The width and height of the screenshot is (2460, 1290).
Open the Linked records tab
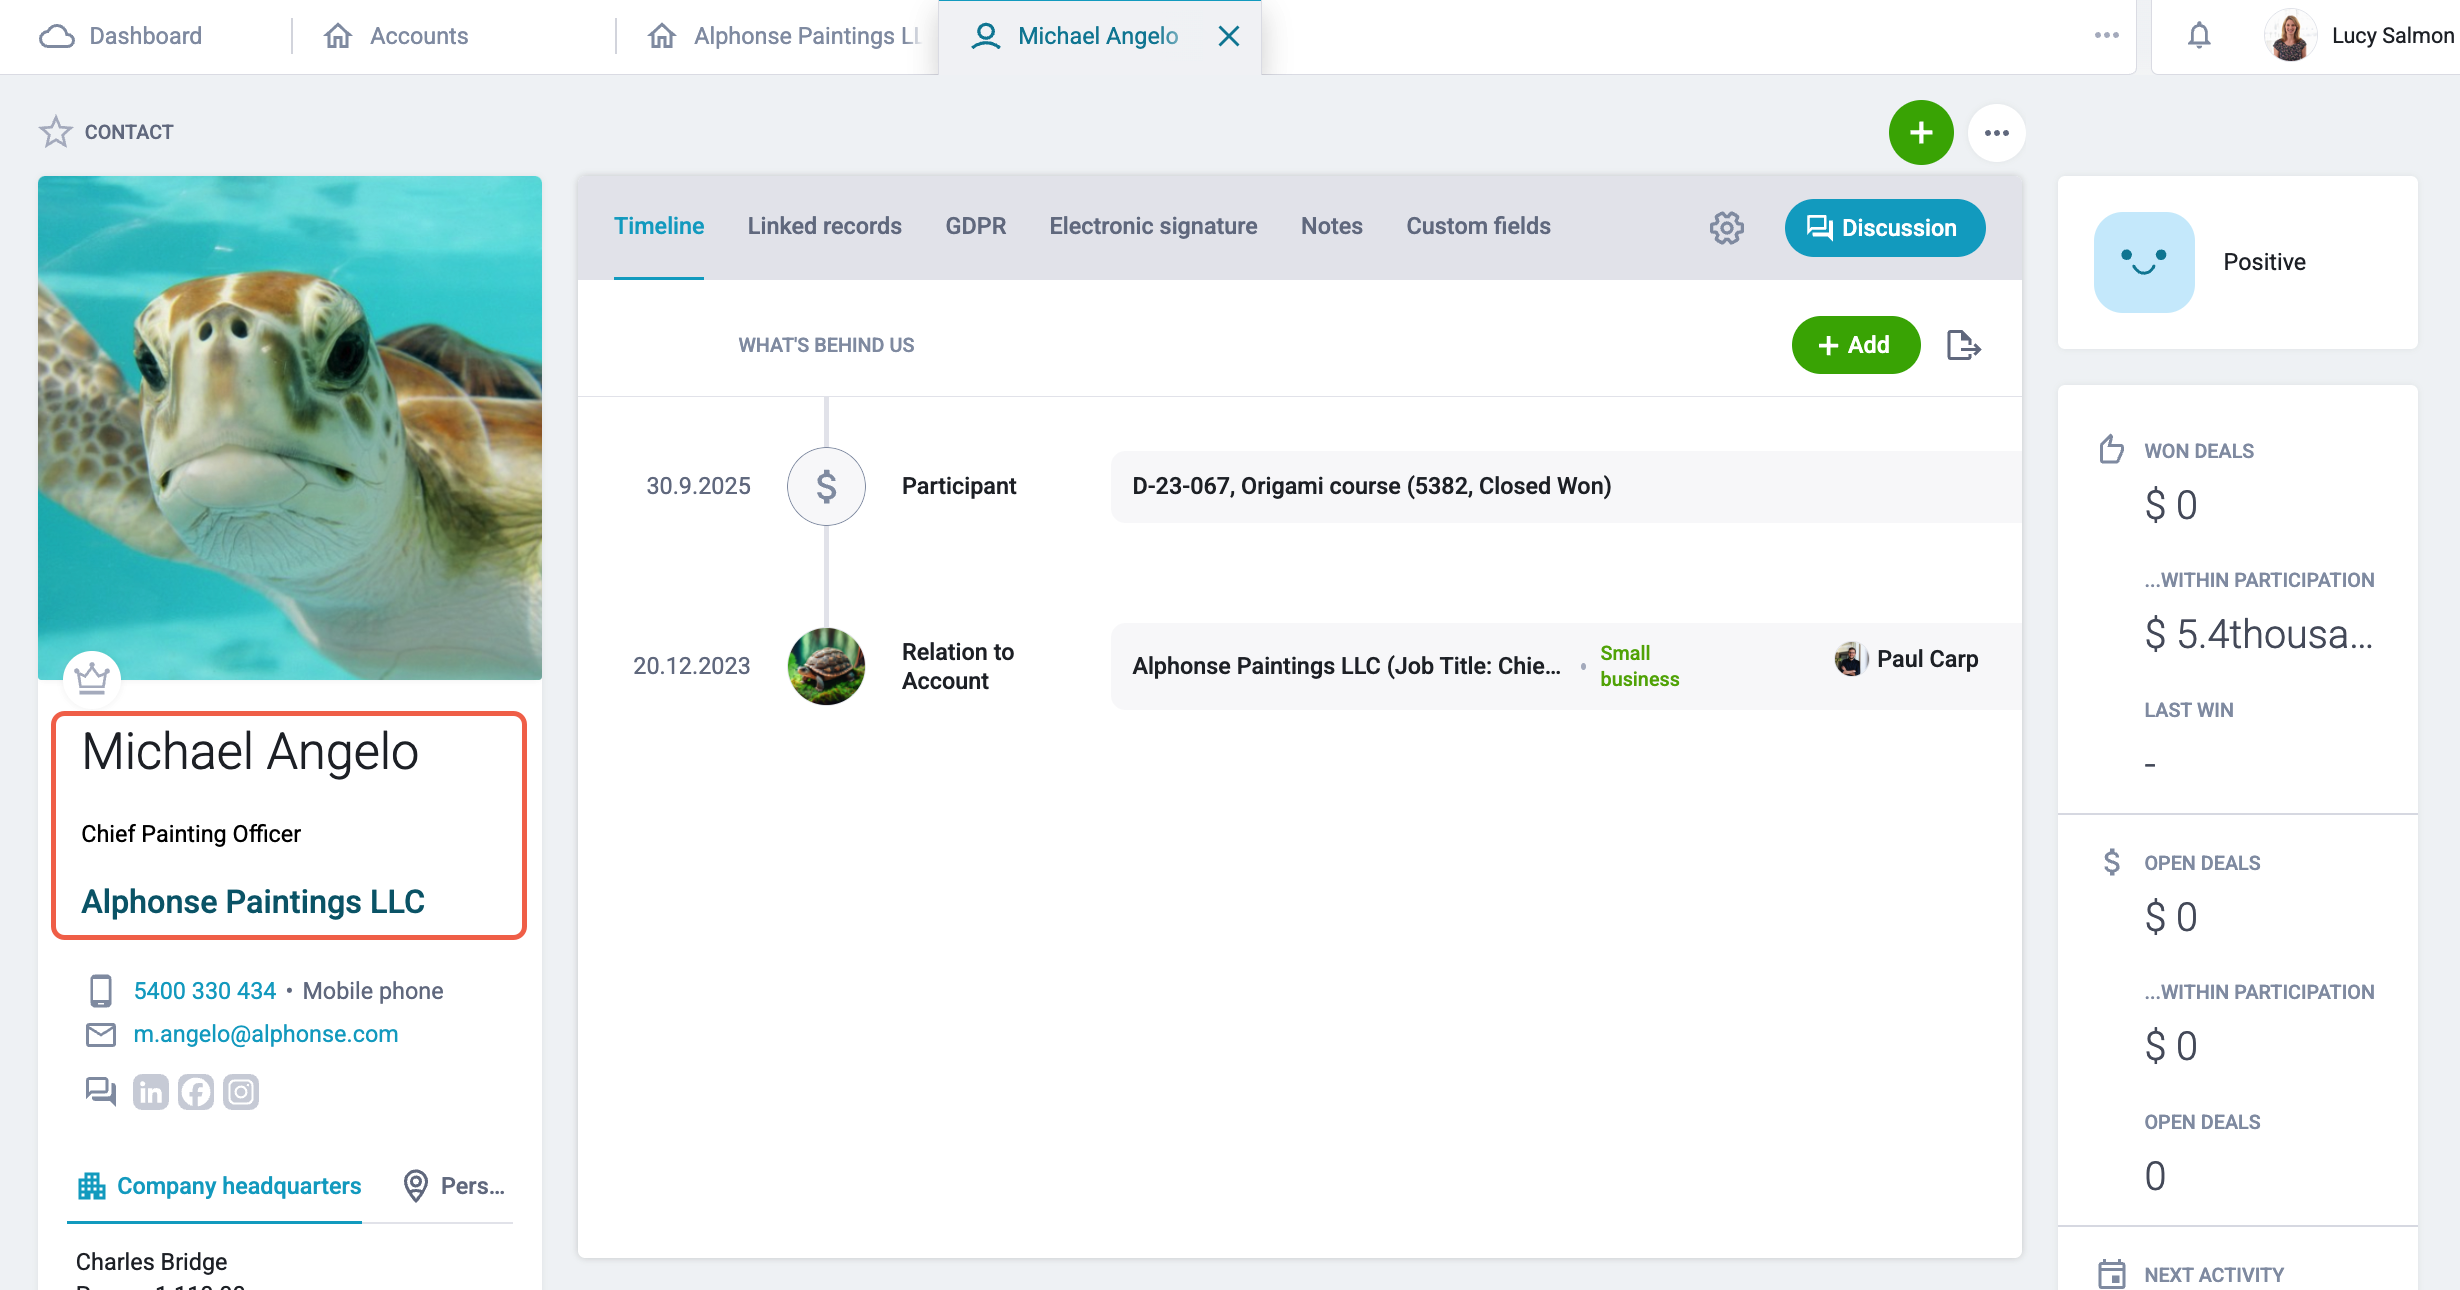824,226
